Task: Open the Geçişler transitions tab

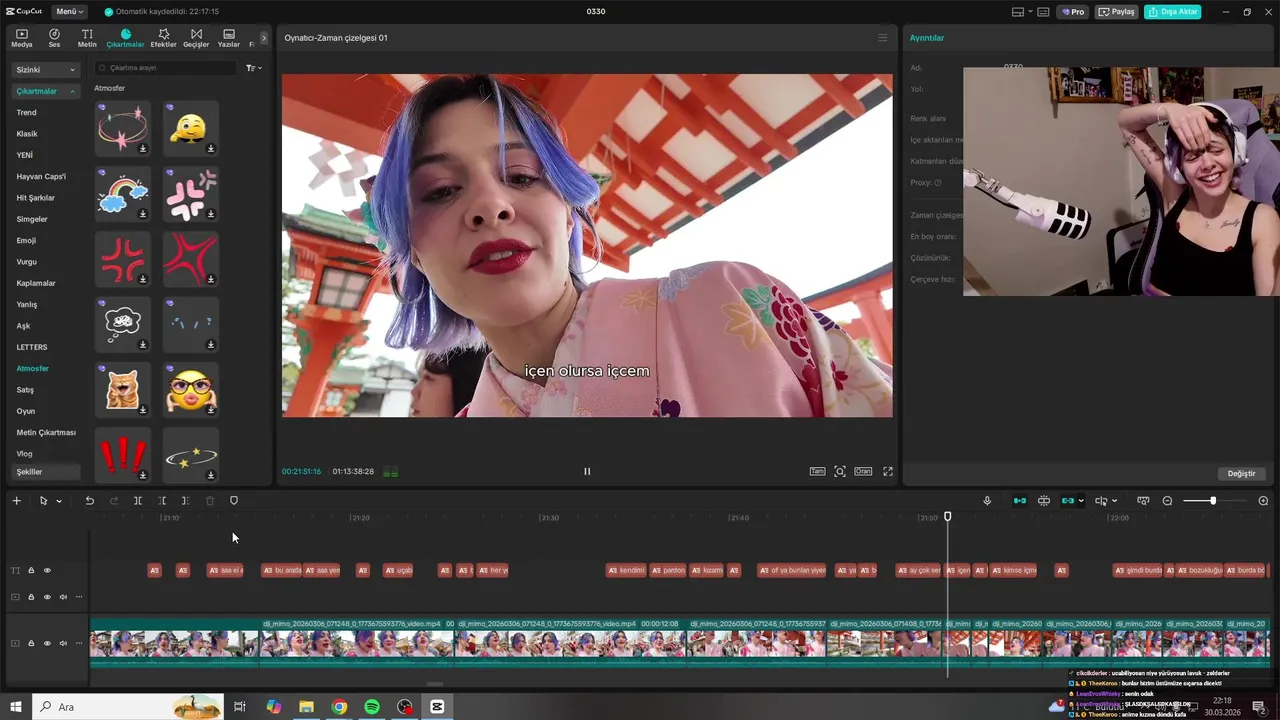Action: click(196, 38)
